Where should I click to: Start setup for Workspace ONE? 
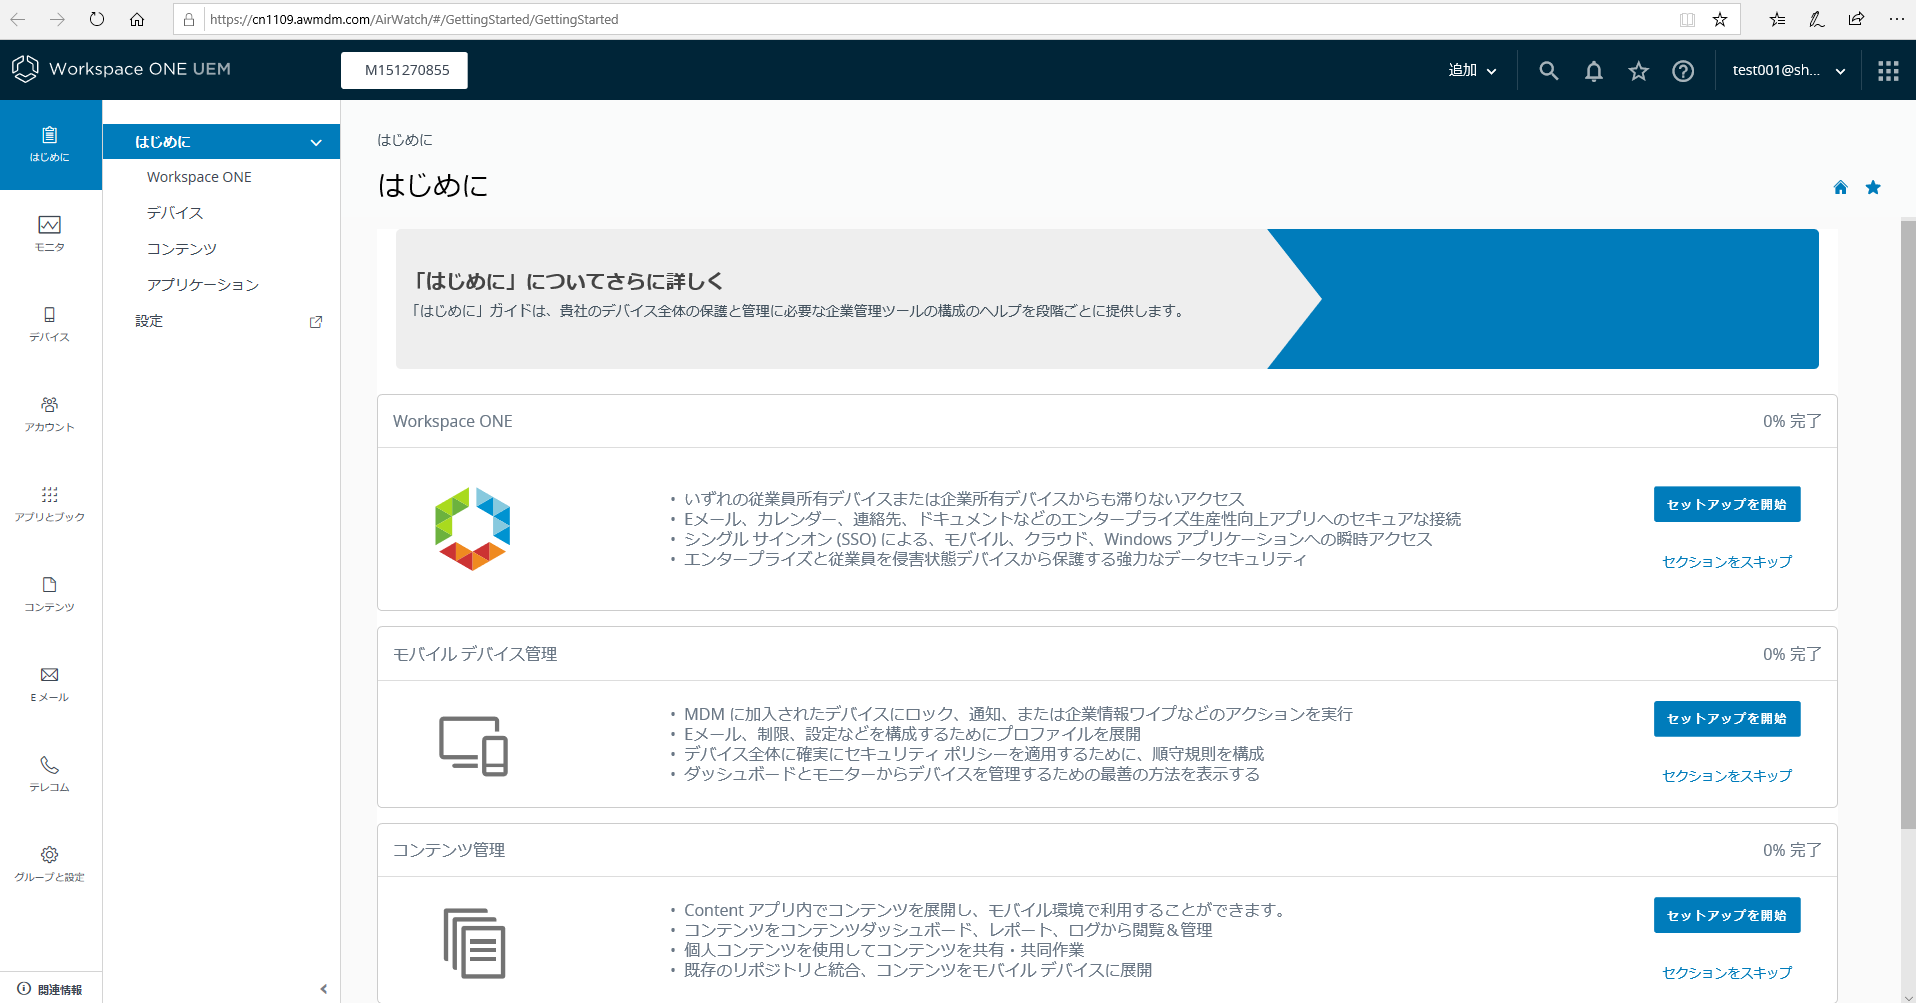click(1727, 504)
